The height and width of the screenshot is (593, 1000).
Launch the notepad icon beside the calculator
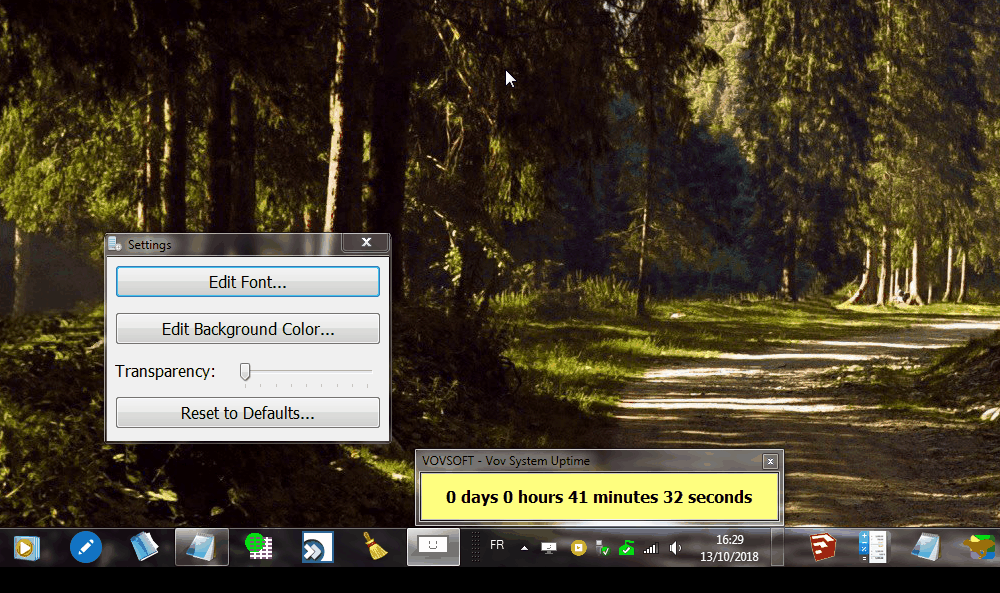tap(925, 547)
